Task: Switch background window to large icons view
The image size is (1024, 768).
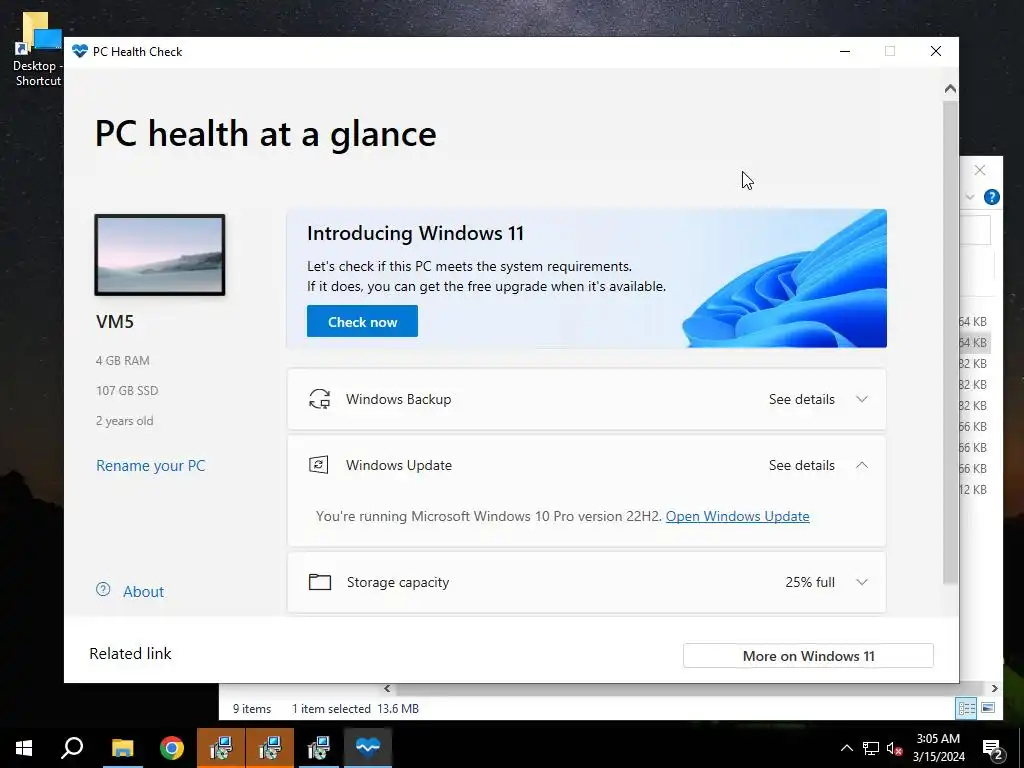Action: (x=988, y=708)
